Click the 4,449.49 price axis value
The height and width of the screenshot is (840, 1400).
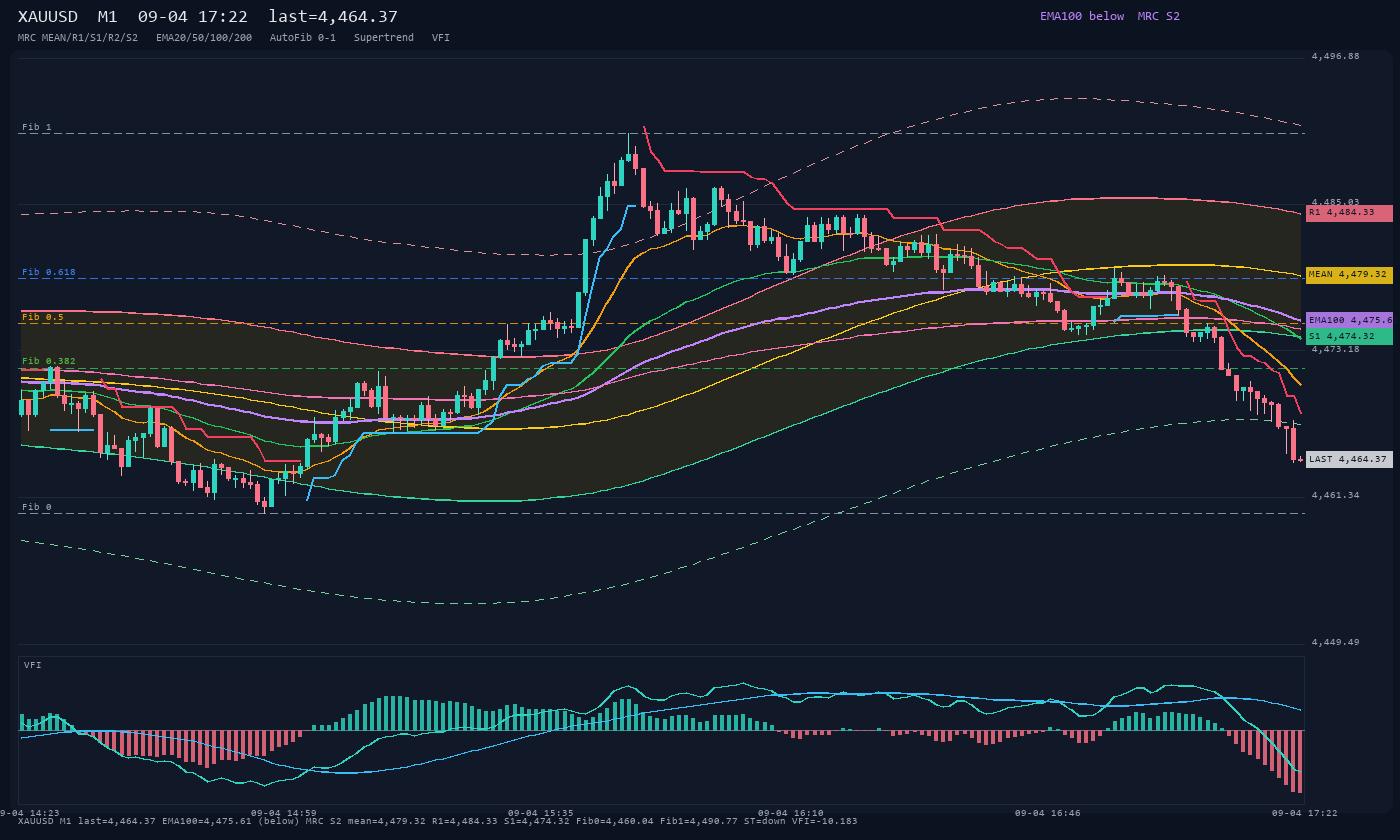coord(1336,642)
